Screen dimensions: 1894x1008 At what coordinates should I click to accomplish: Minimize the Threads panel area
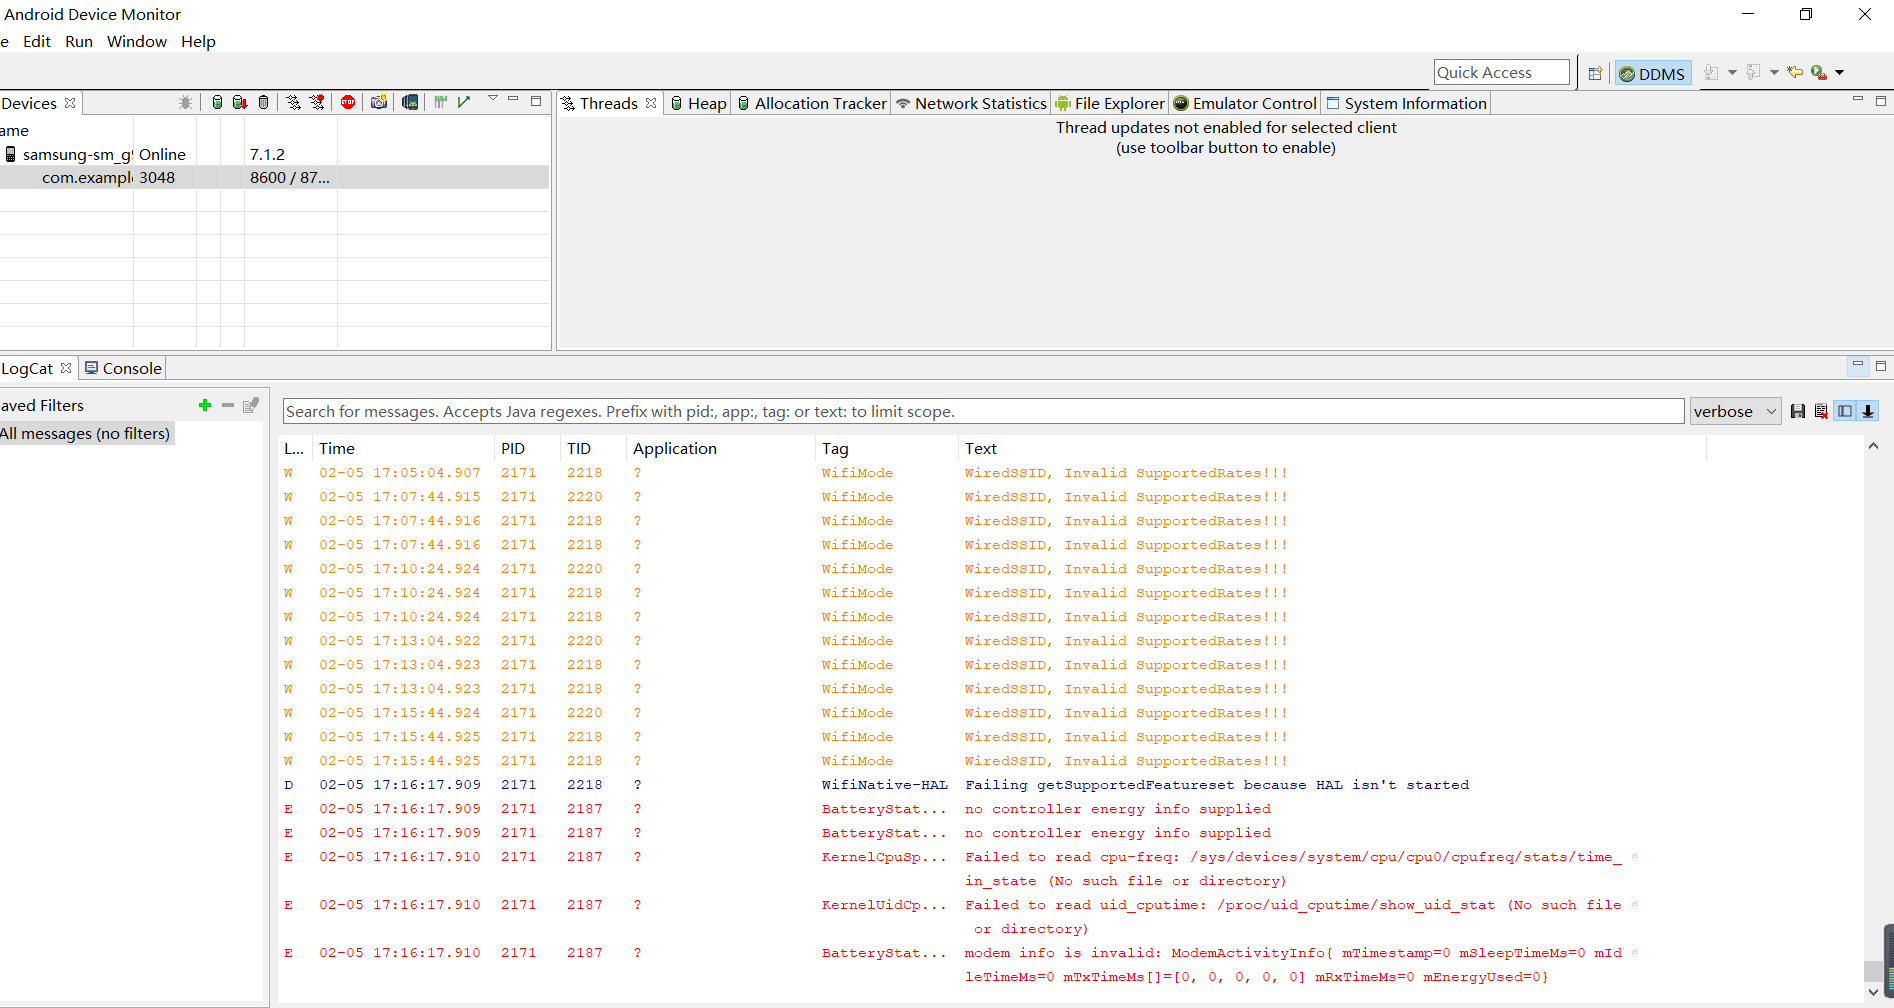click(1858, 100)
